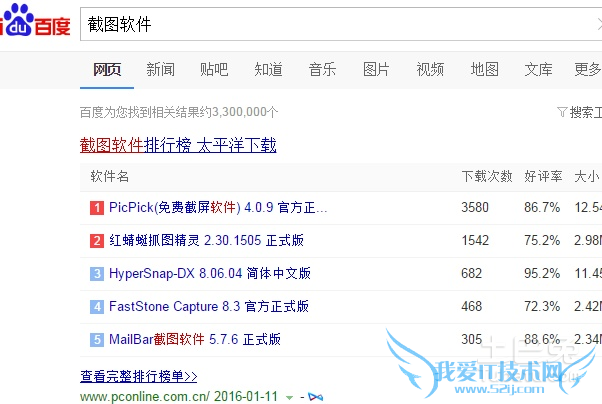The image size is (602, 404).
Task: Expand the green dropdown arrow beside 2016-01-11
Action: point(289,398)
